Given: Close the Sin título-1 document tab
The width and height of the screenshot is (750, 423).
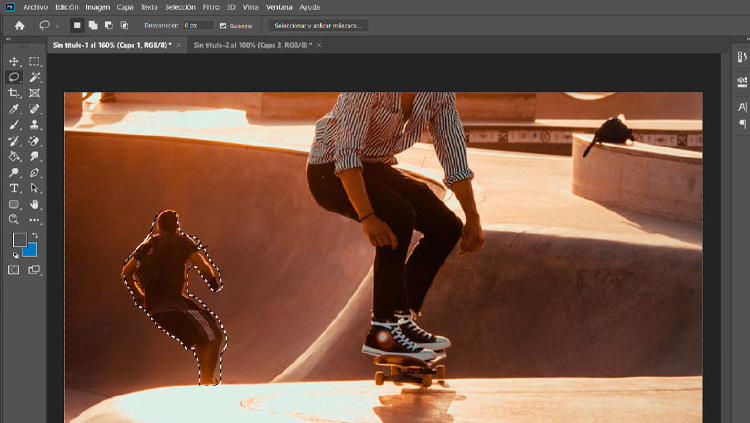Looking at the screenshot, I should pyautogui.click(x=179, y=45).
